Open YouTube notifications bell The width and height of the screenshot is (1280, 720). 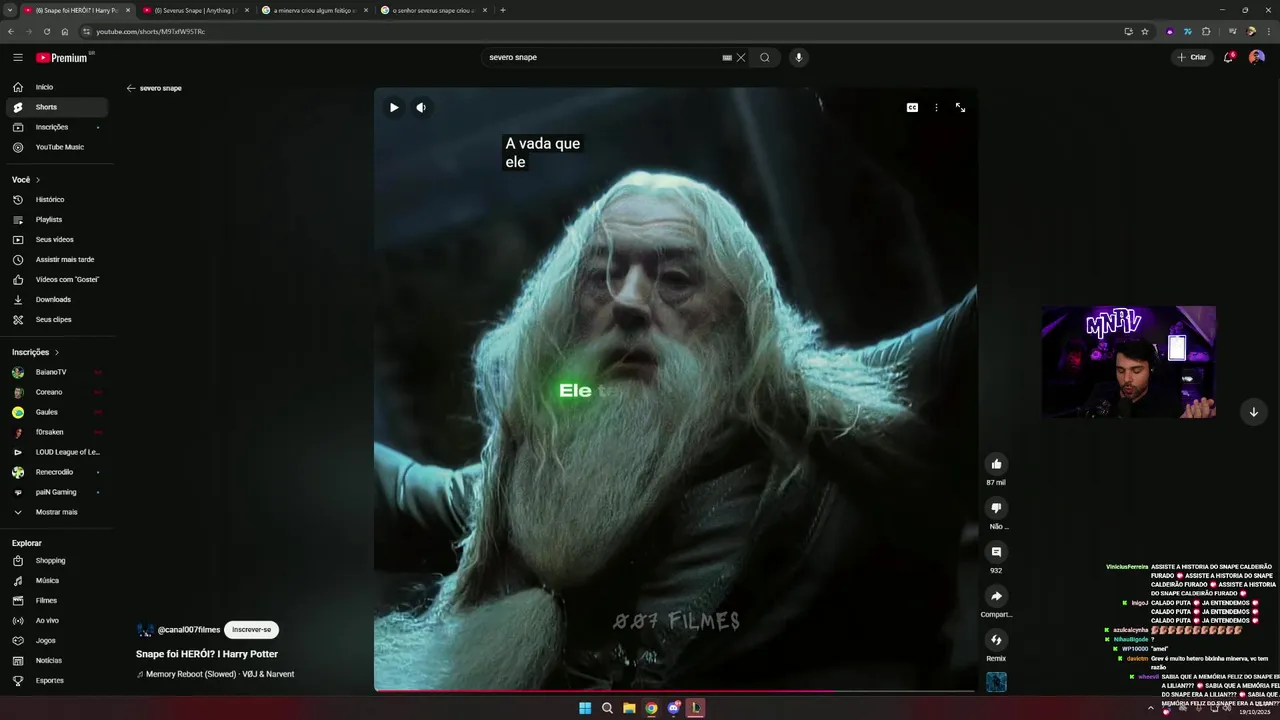[x=1229, y=57]
